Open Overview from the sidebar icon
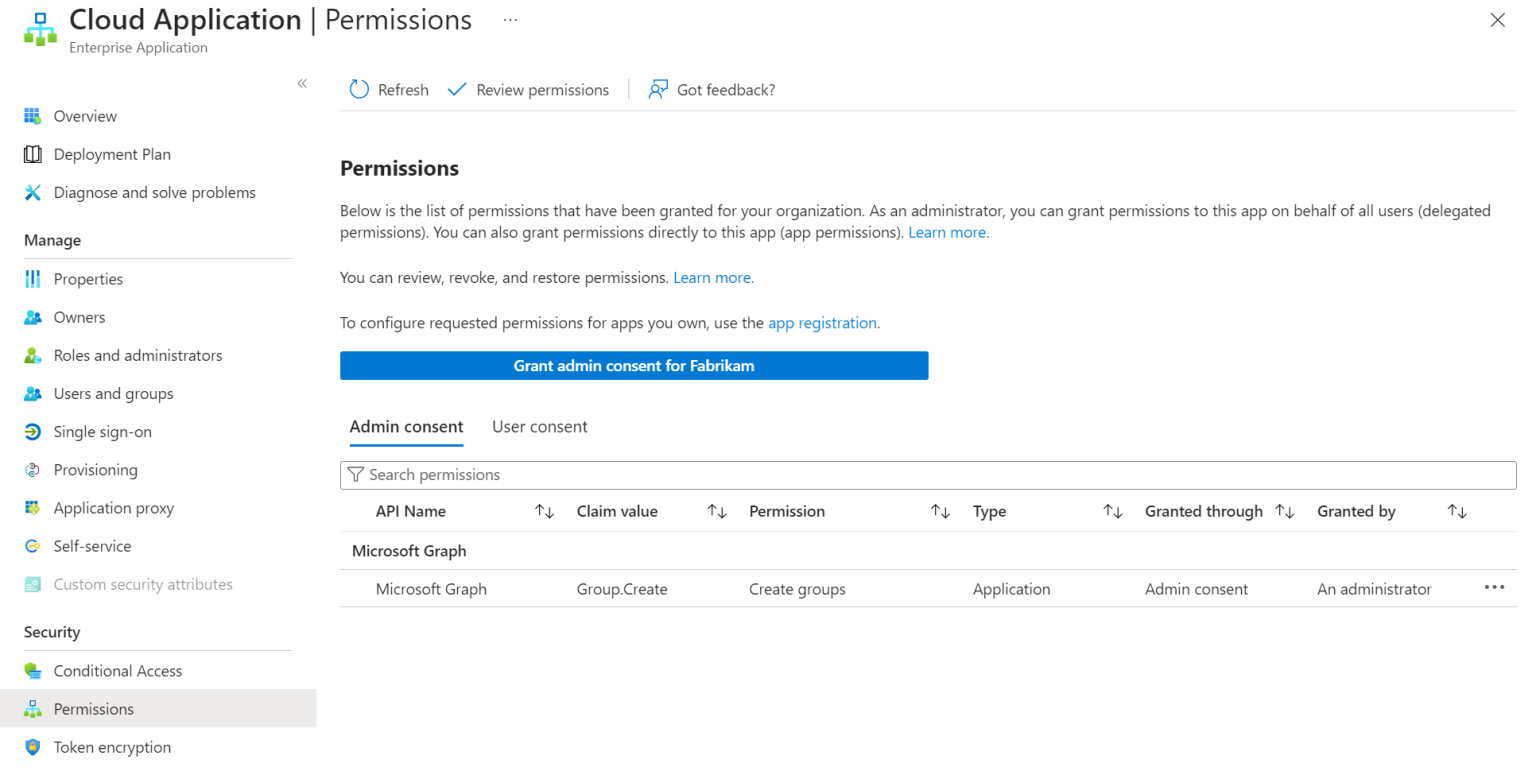Screen dimensions: 1536x771 tap(33, 116)
